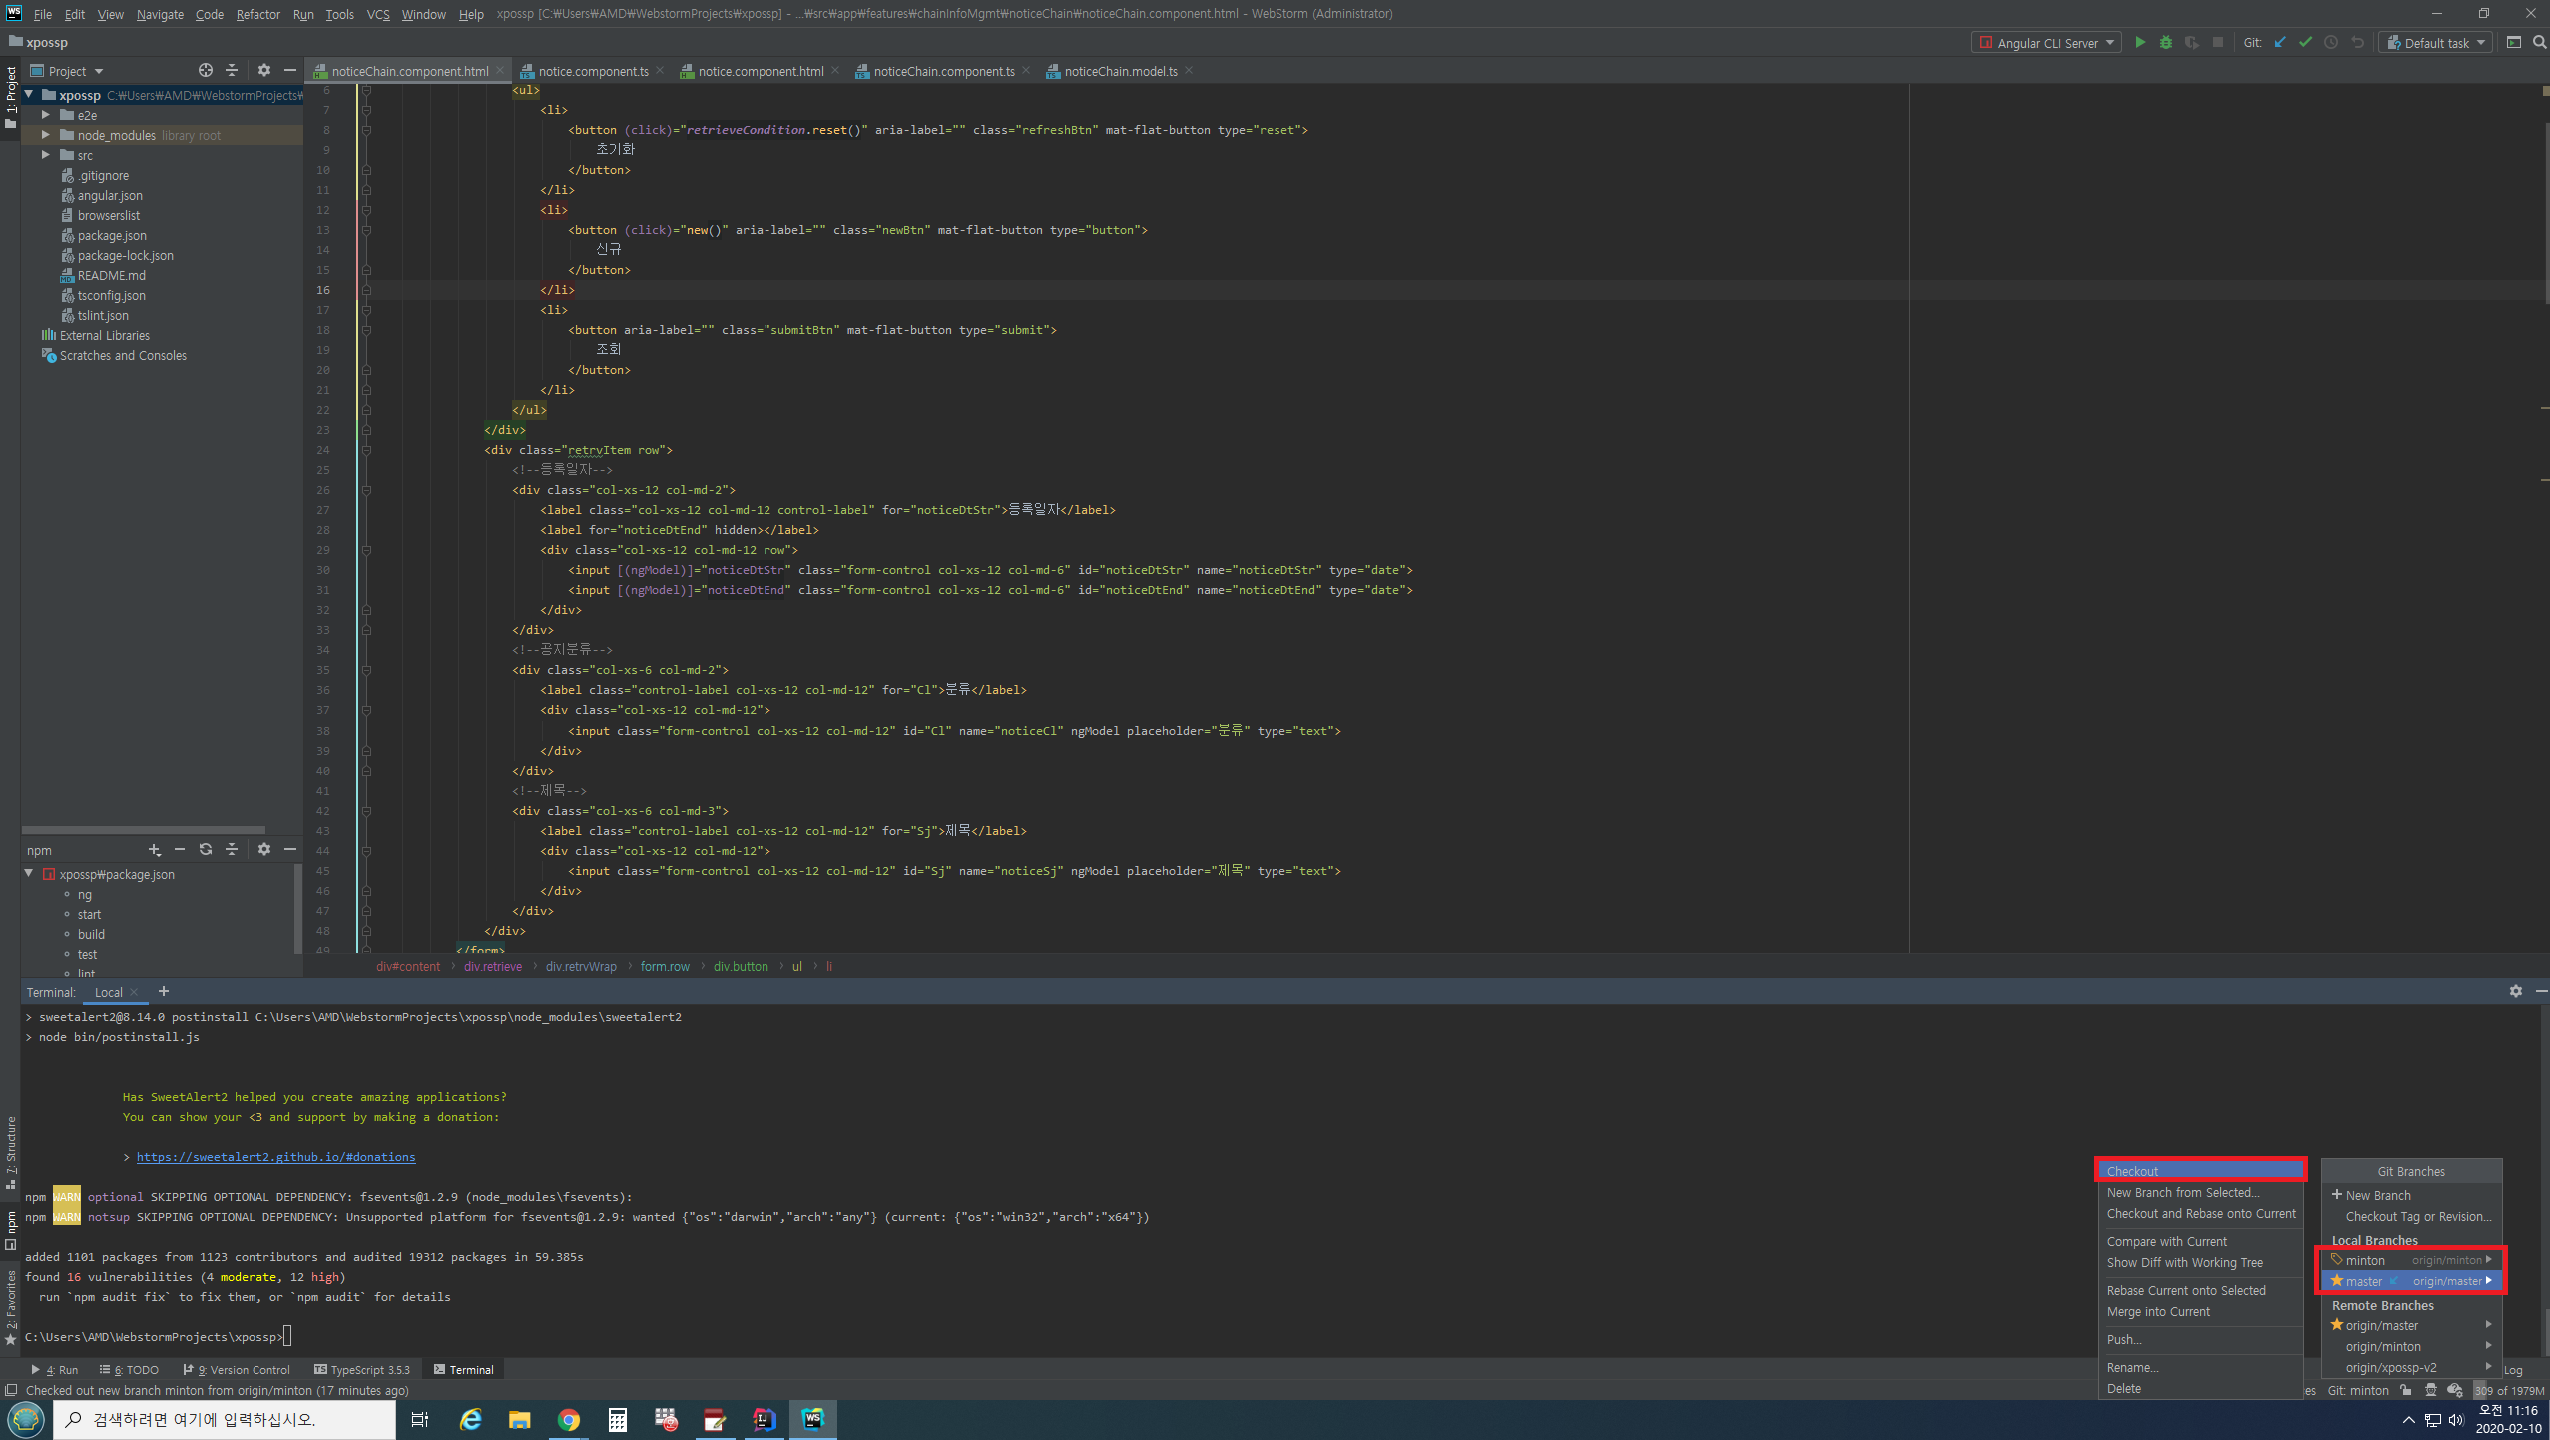
Task: Open Search Everywhere magnifier icon
Action: pyautogui.click(x=2539, y=43)
